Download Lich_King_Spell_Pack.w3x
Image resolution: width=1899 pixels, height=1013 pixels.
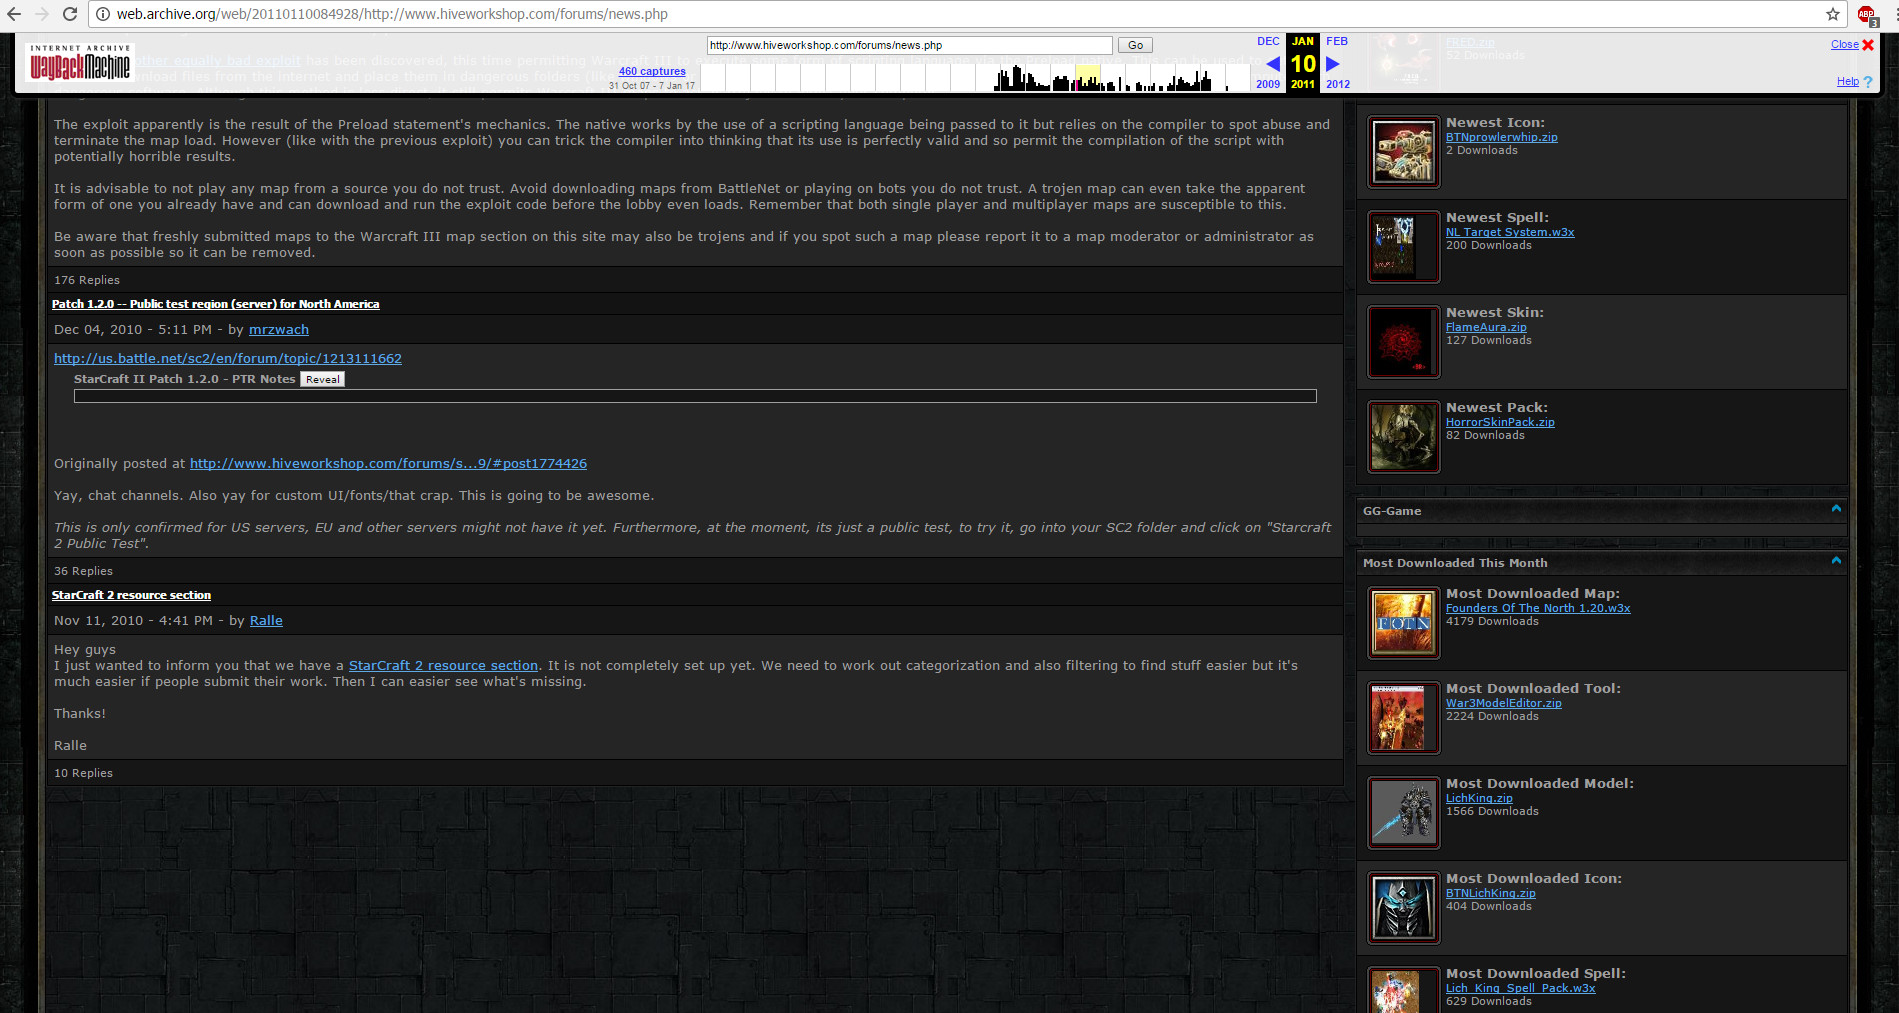1521,989
